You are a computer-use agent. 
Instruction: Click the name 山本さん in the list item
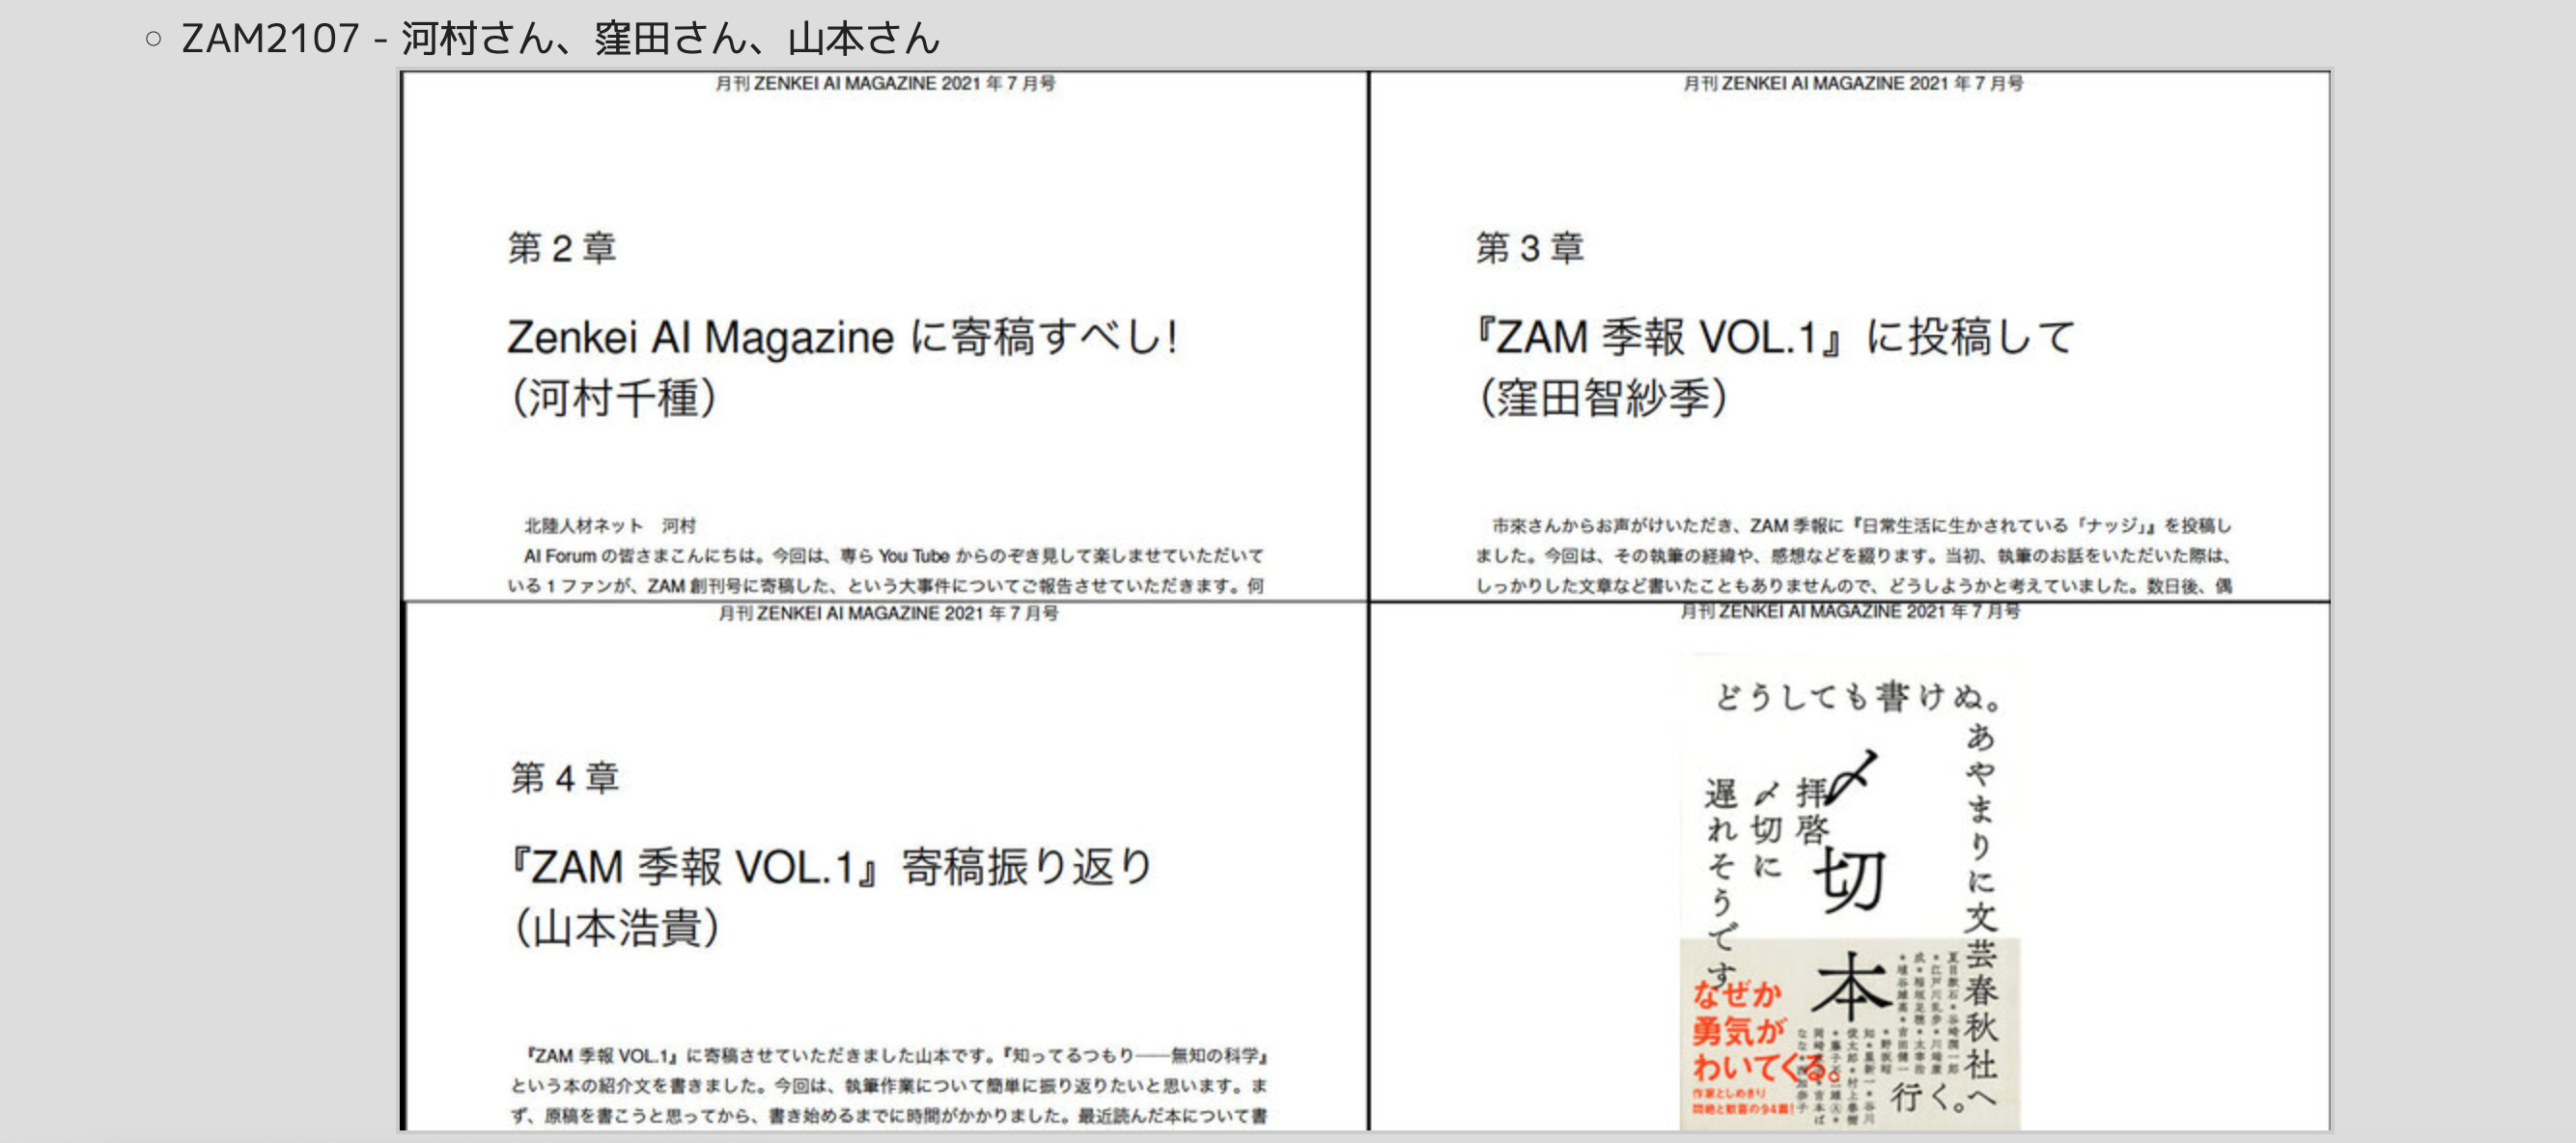(x=864, y=39)
